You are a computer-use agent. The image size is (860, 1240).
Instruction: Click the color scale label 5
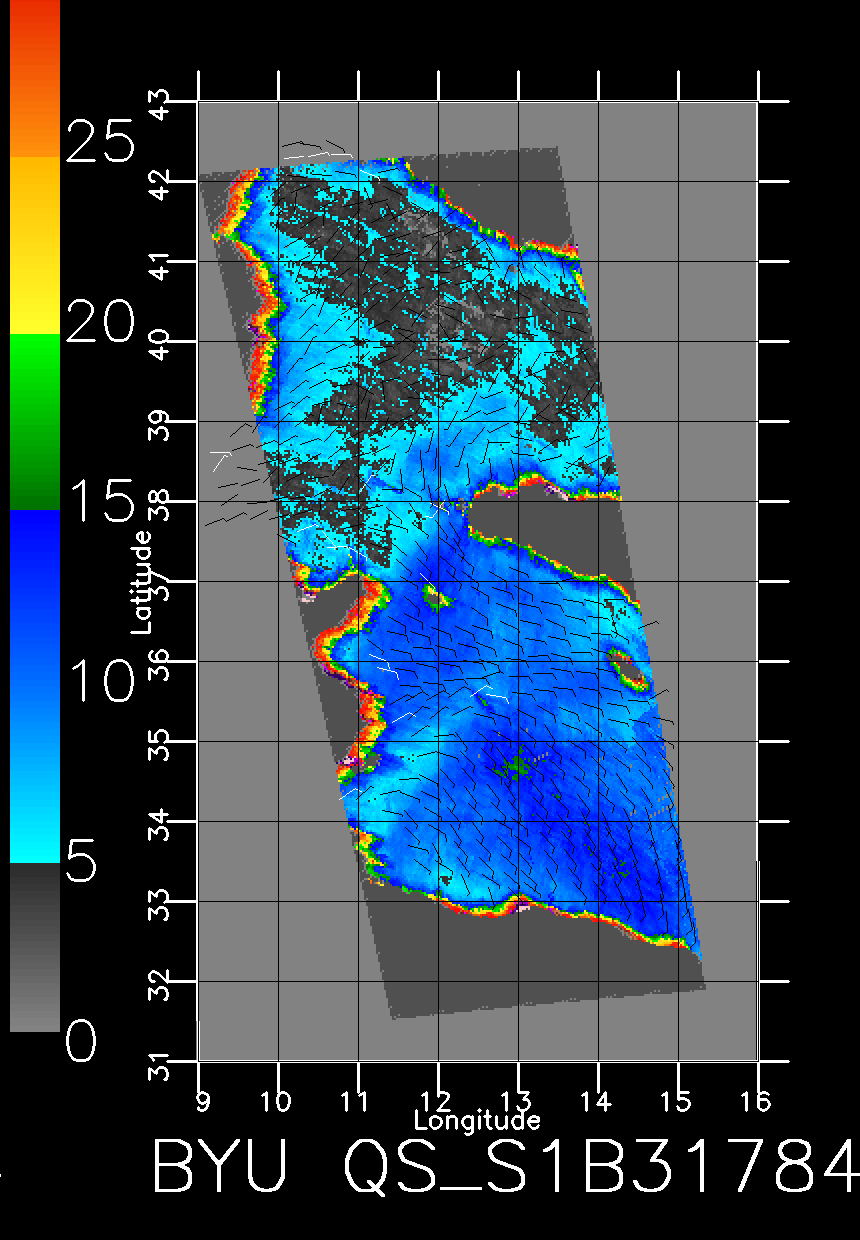pos(81,863)
